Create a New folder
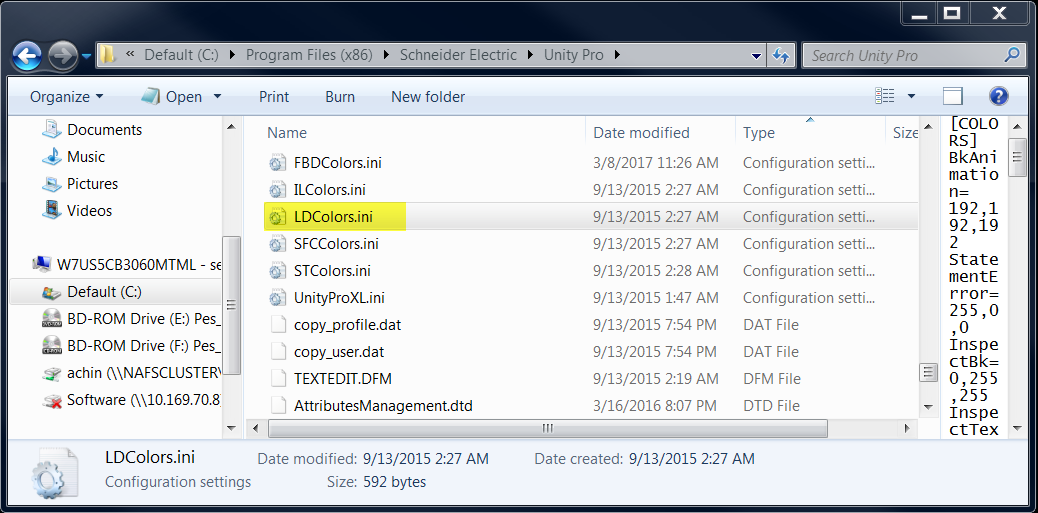1038x513 pixels. tap(428, 97)
